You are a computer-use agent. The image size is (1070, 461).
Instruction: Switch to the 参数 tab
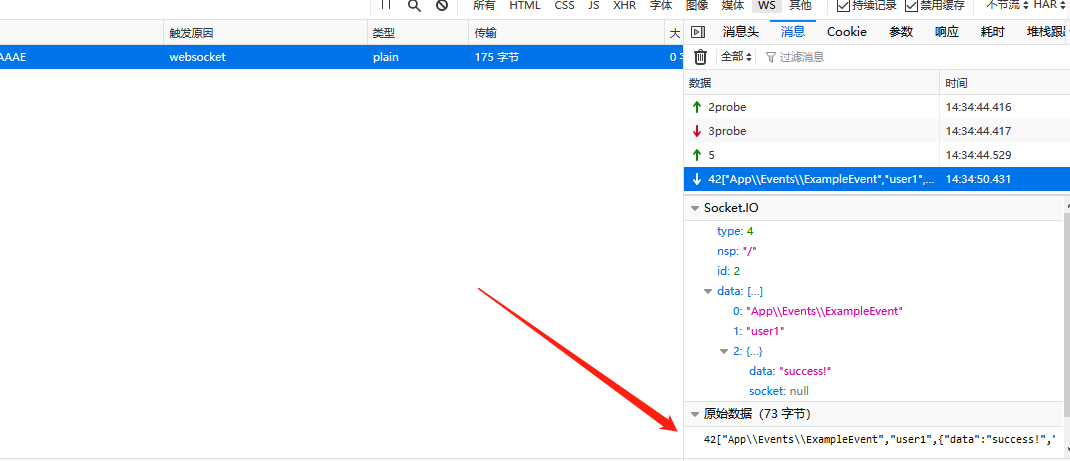point(901,31)
